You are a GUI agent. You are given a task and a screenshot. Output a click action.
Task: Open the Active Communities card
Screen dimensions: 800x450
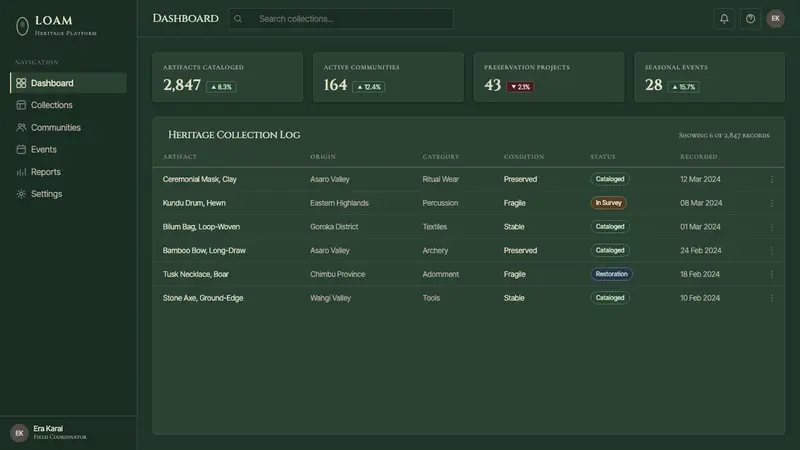pyautogui.click(x=388, y=77)
